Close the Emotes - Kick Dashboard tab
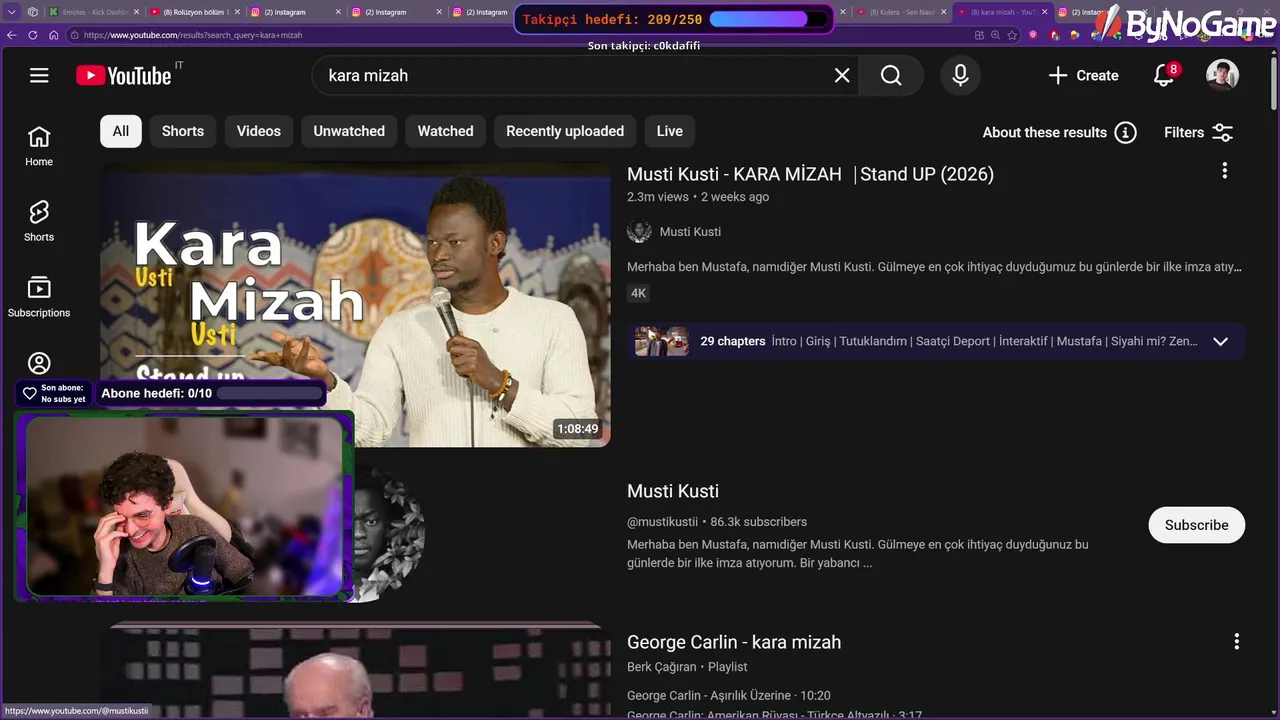Screen dimensions: 1280x720 click(136, 12)
